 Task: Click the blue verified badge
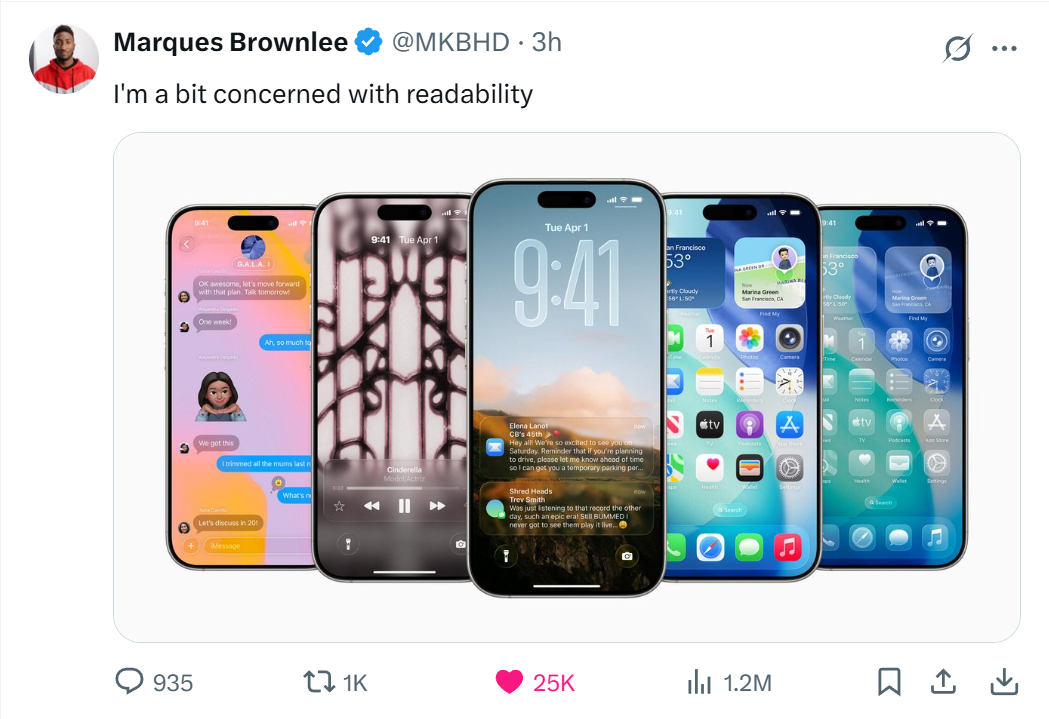click(368, 42)
